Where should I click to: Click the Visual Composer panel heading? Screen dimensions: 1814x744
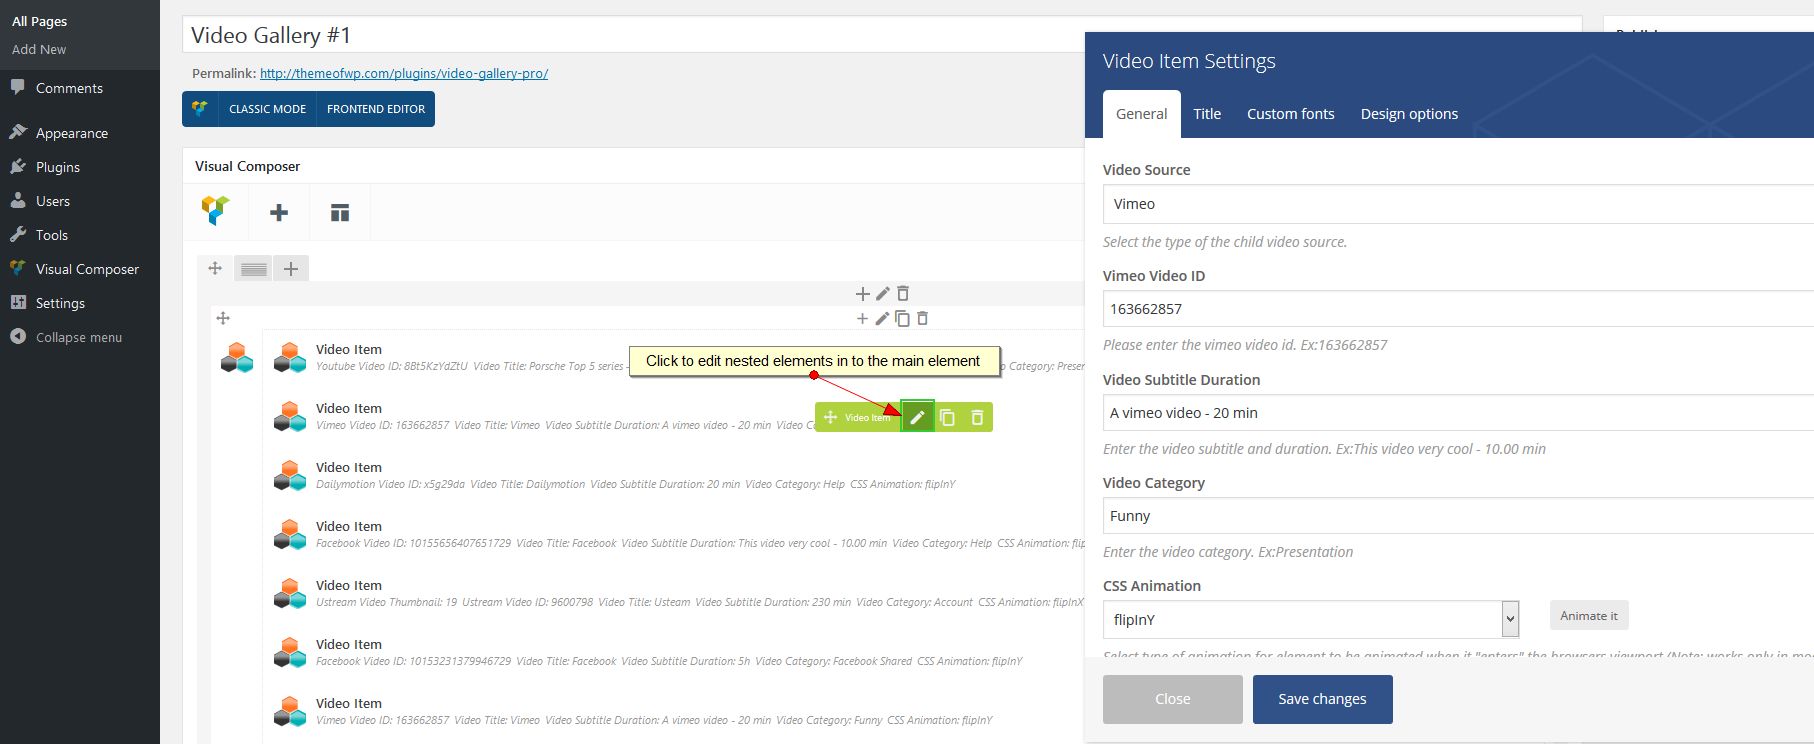247,166
